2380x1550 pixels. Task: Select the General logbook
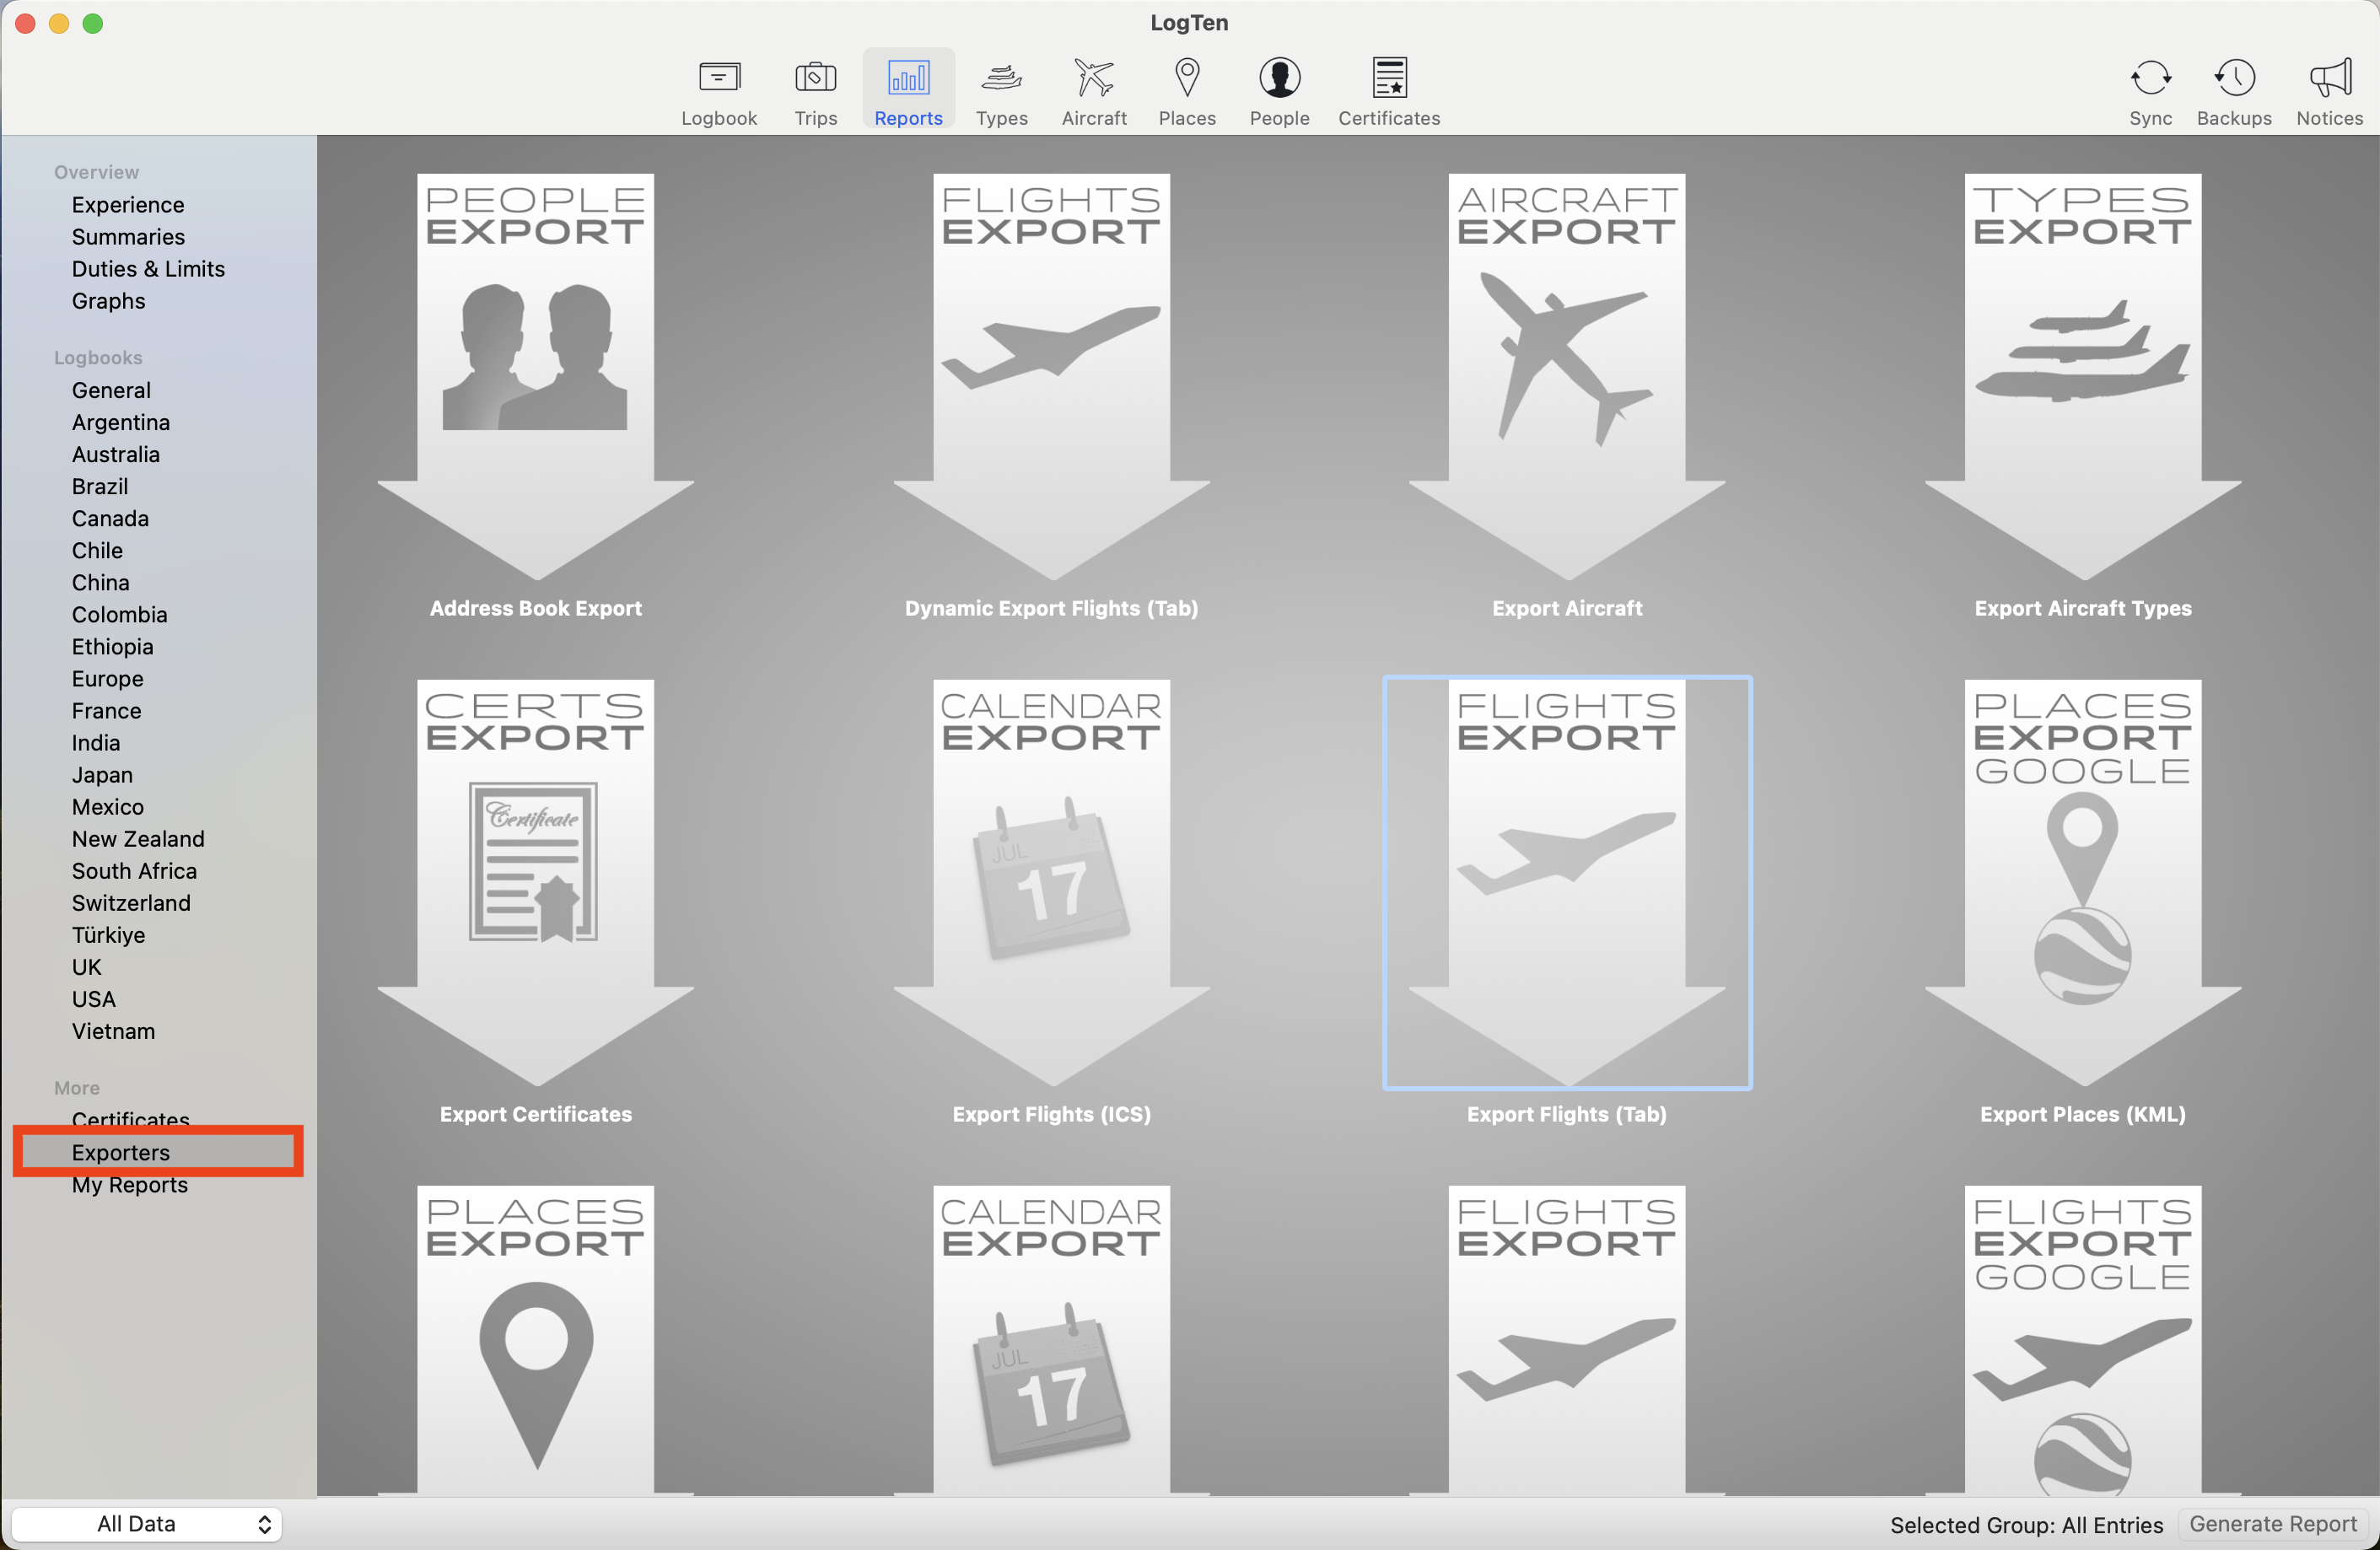coord(111,390)
